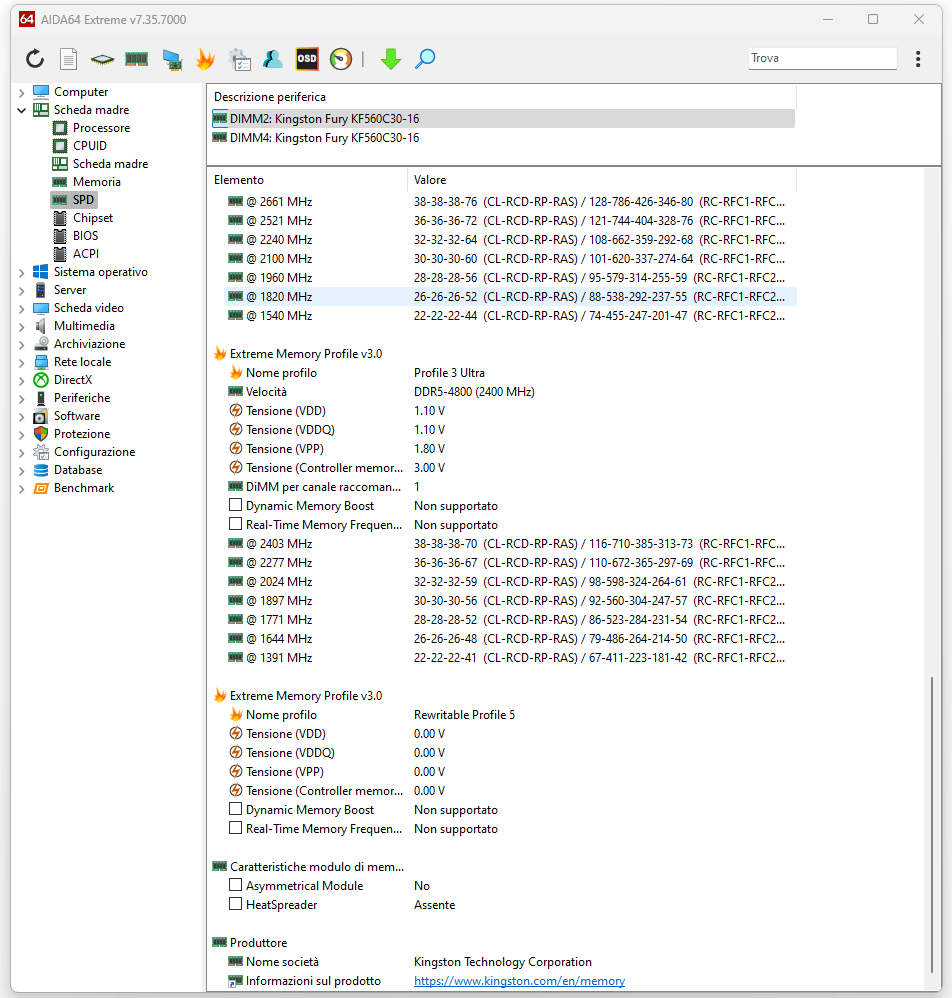Expand the DirectX tree node
This screenshot has height=998, width=952.
(22, 381)
